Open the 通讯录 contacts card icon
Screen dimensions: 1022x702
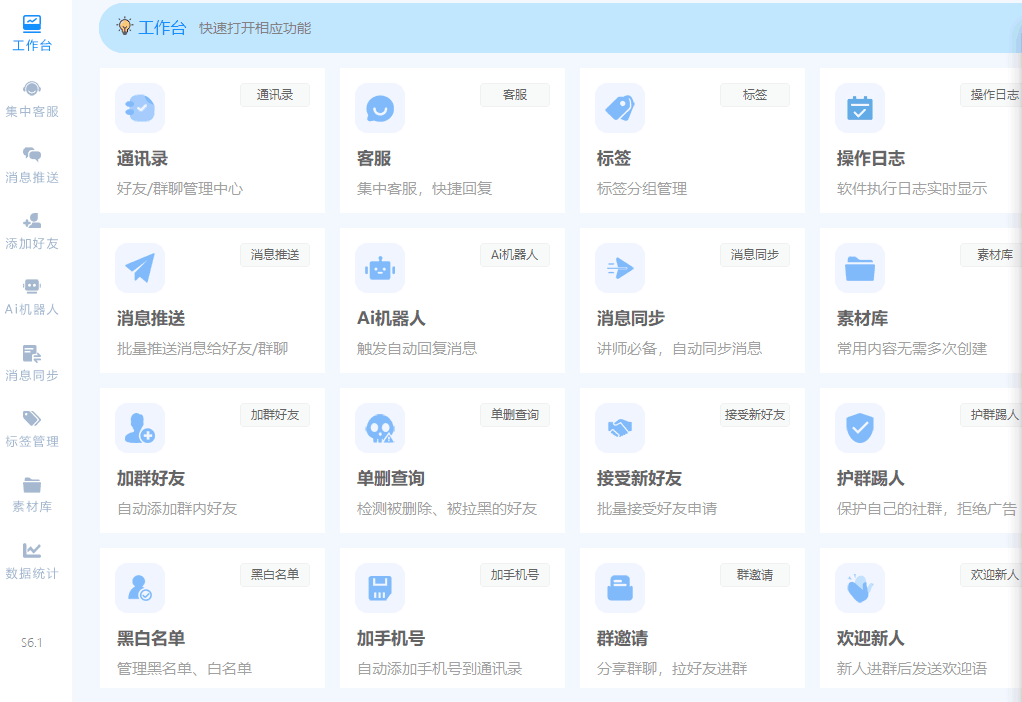[x=140, y=108]
